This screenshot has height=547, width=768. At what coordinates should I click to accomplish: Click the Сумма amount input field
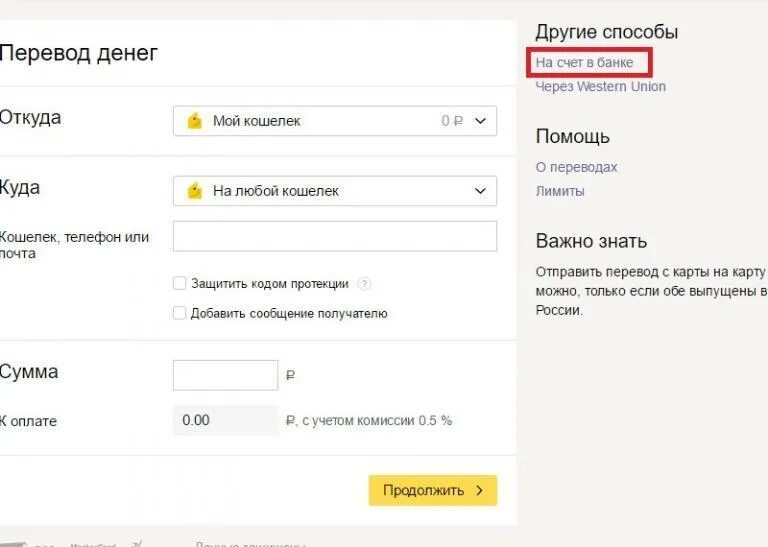tap(225, 375)
